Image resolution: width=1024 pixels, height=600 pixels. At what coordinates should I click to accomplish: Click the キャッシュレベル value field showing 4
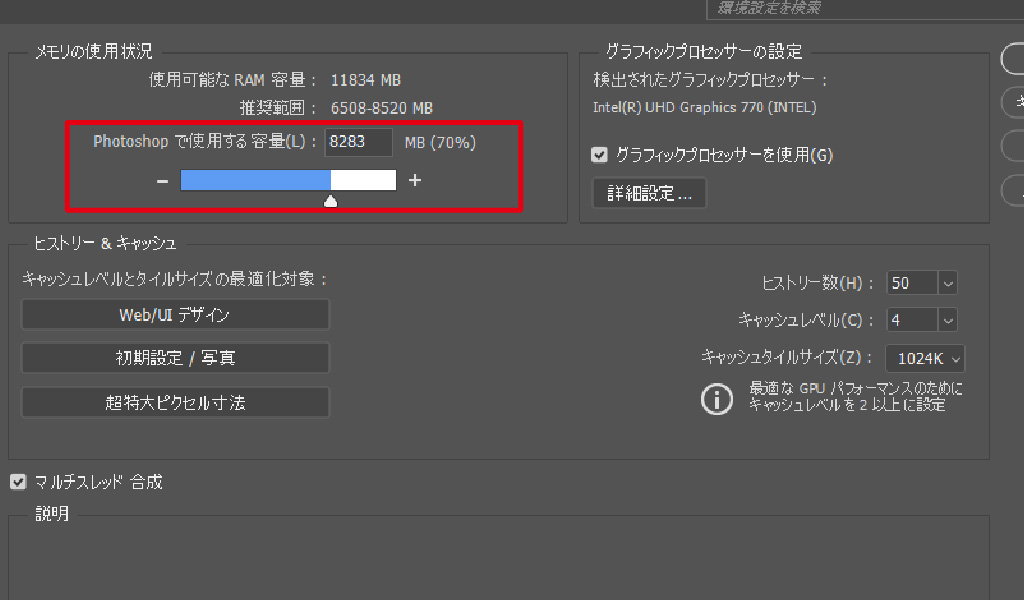click(x=911, y=320)
